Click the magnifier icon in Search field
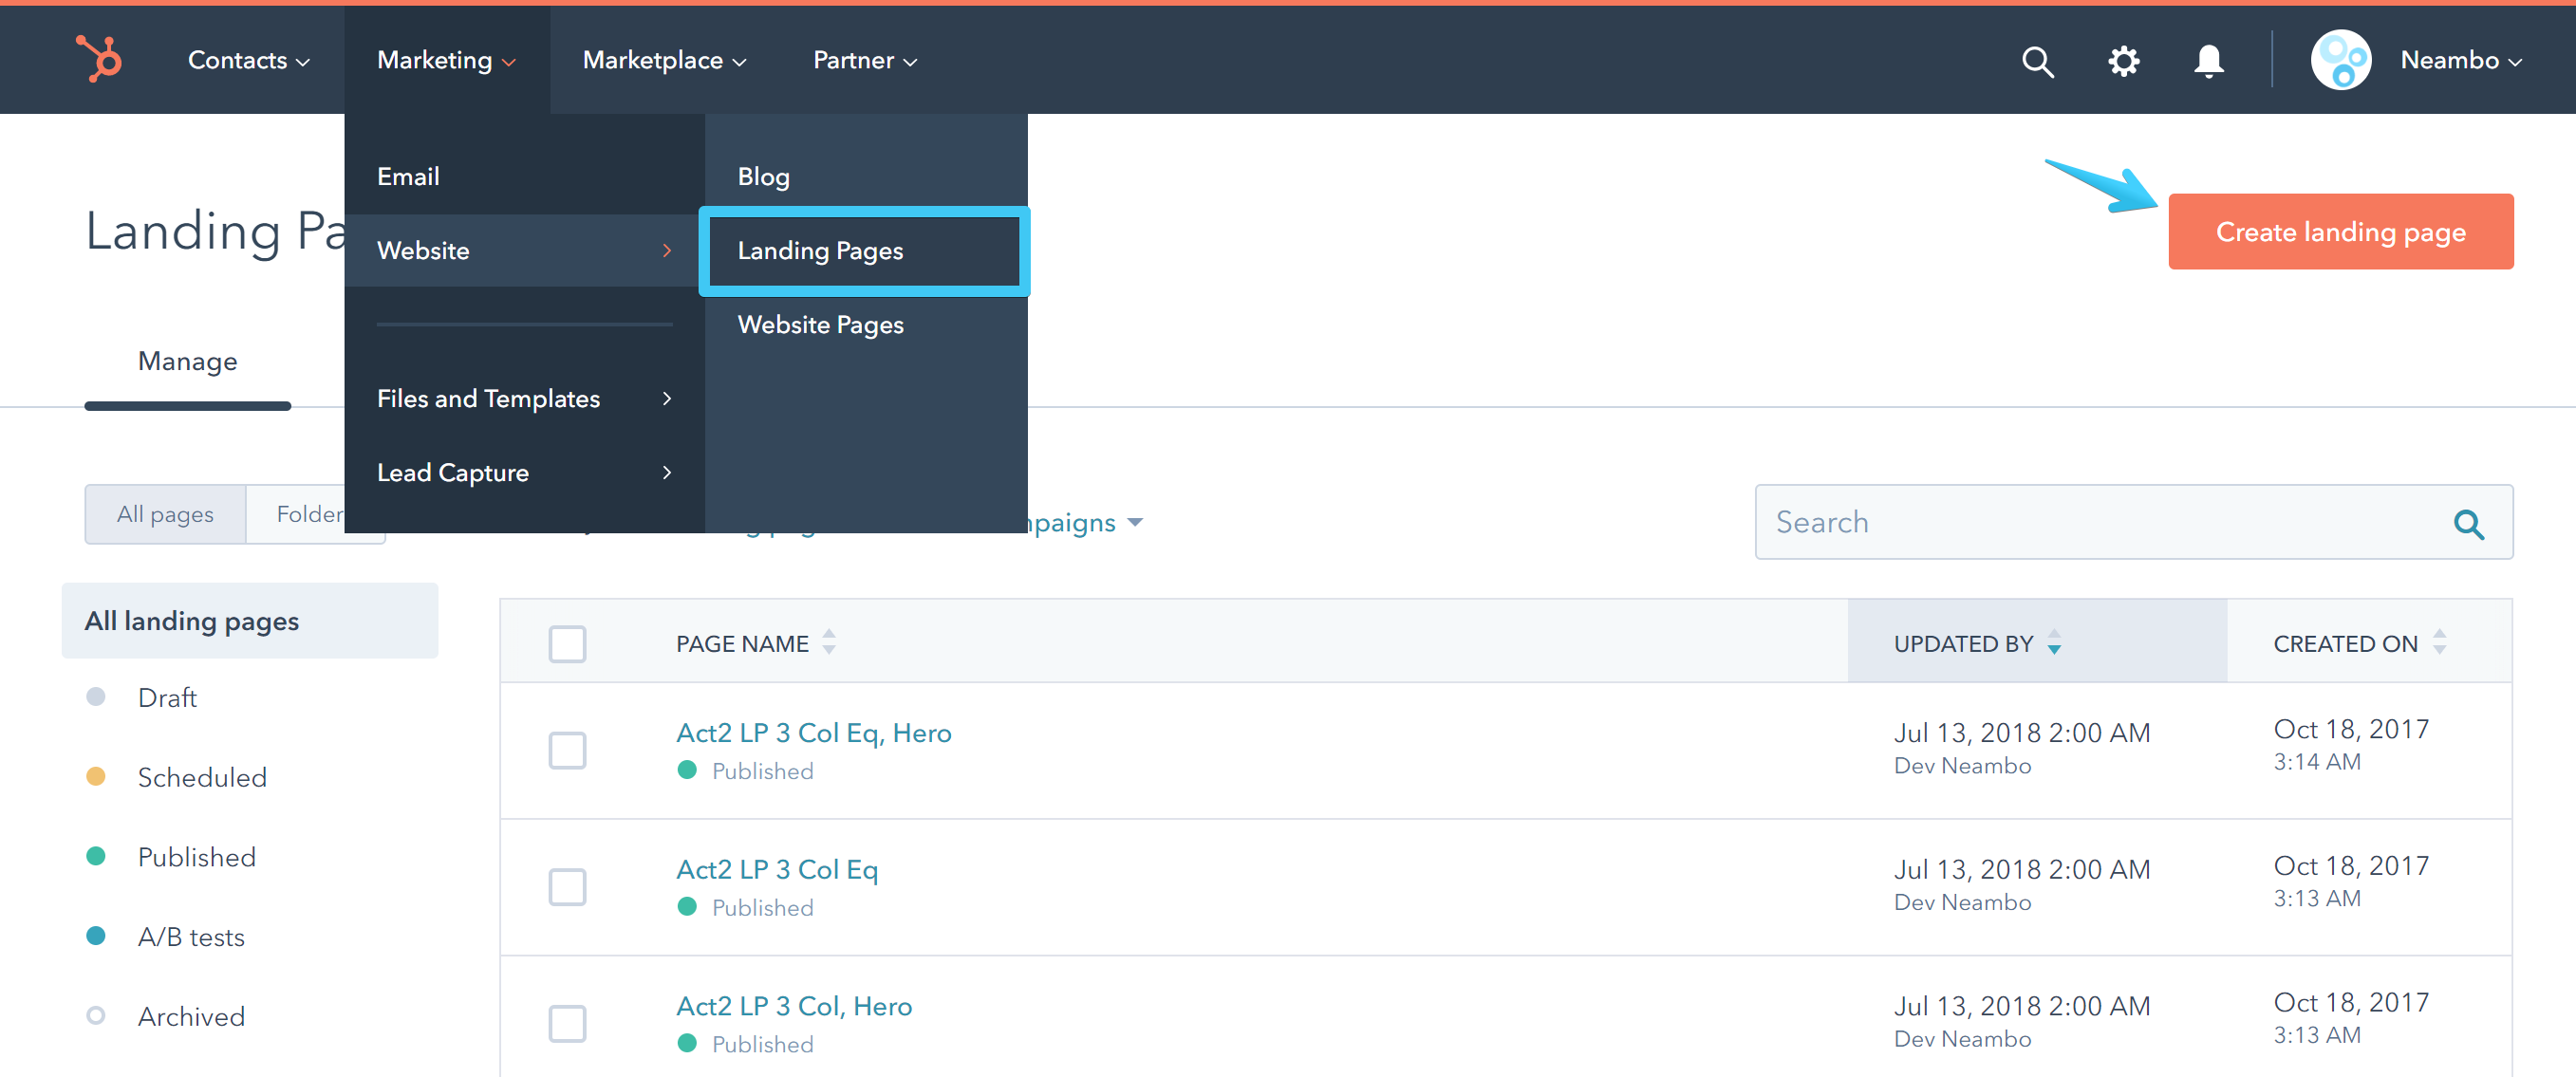Screen dimensions: 2576x1077 2468,523
